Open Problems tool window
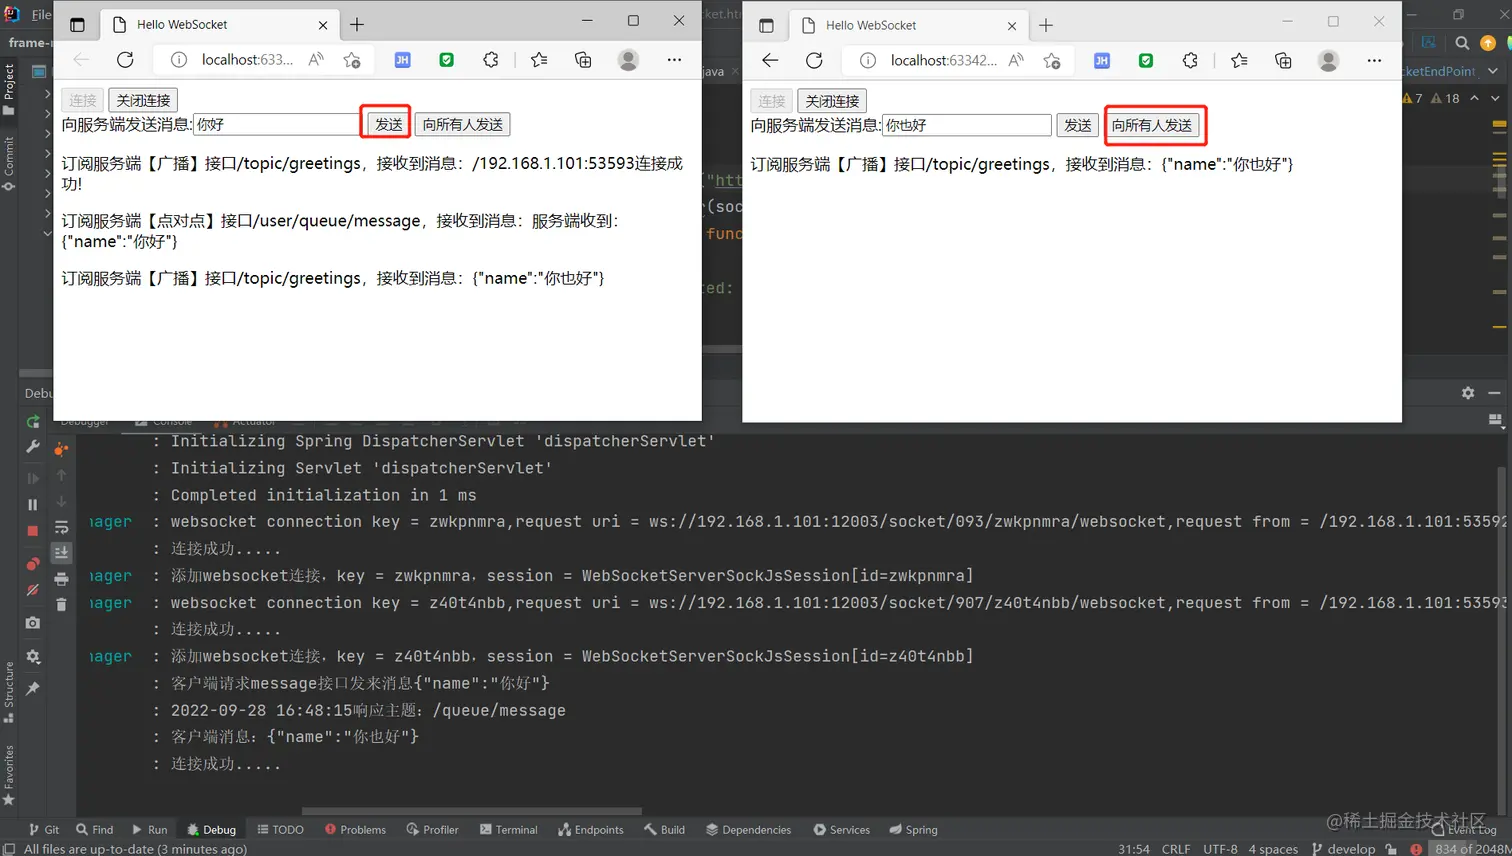 point(355,830)
